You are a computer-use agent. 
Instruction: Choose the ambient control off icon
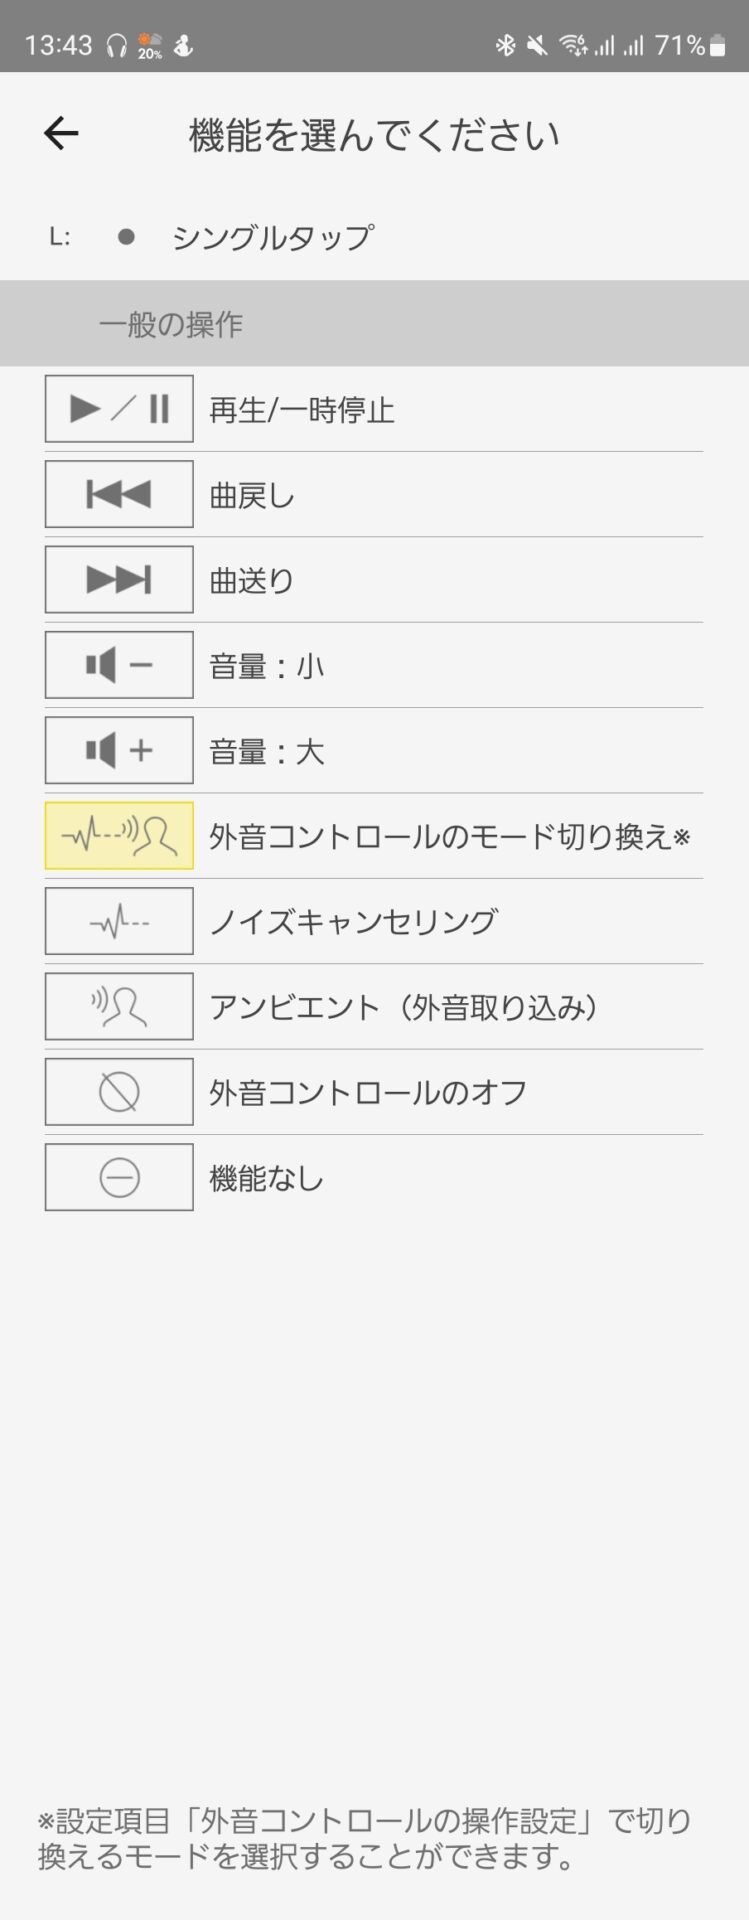point(119,1092)
